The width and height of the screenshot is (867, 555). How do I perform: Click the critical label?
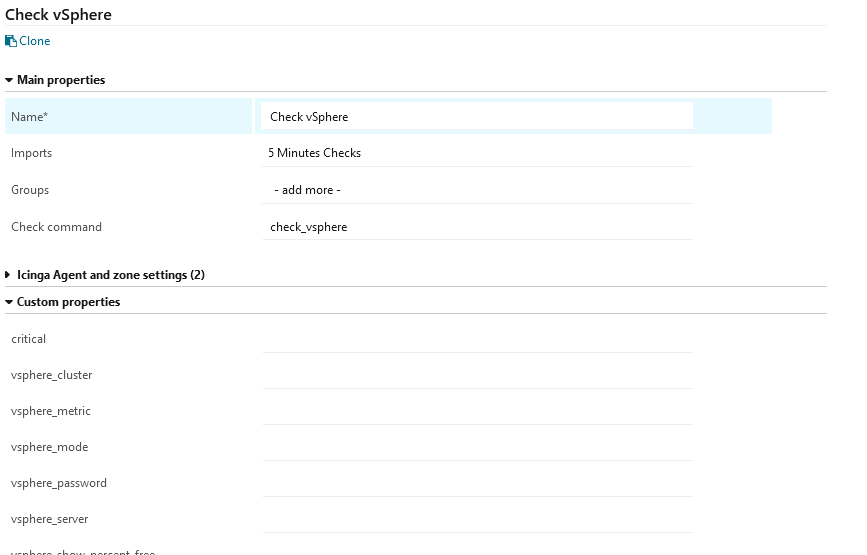pyautogui.click(x=28, y=339)
